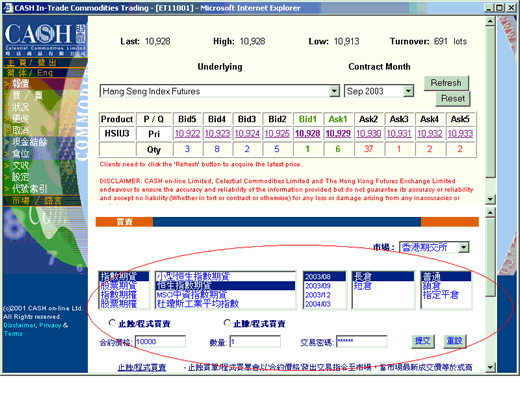Open the 現金結餘 cash balance menu item
The width and height of the screenshot is (520, 406).
pos(30,142)
